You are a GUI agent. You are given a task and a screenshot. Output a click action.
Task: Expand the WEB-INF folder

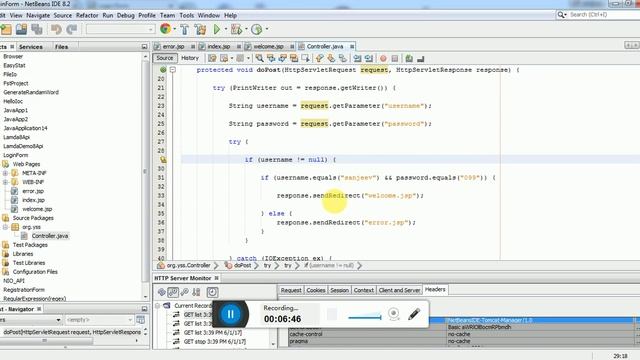click(x=5, y=182)
